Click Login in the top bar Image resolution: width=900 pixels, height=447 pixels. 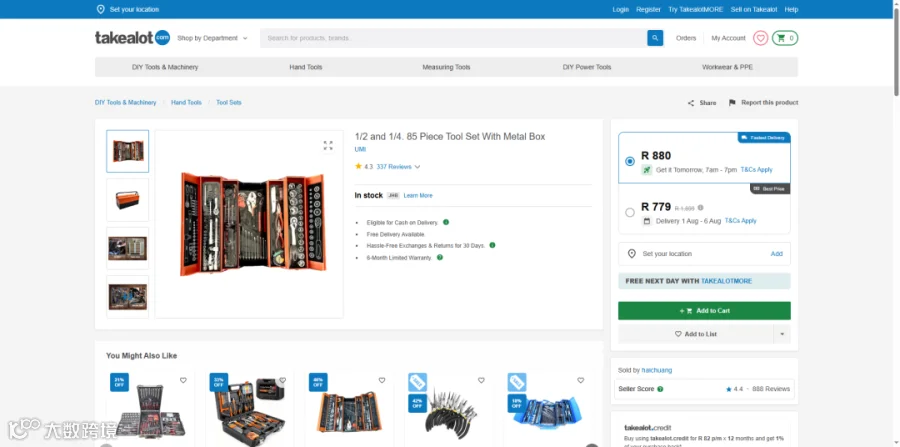(620, 9)
